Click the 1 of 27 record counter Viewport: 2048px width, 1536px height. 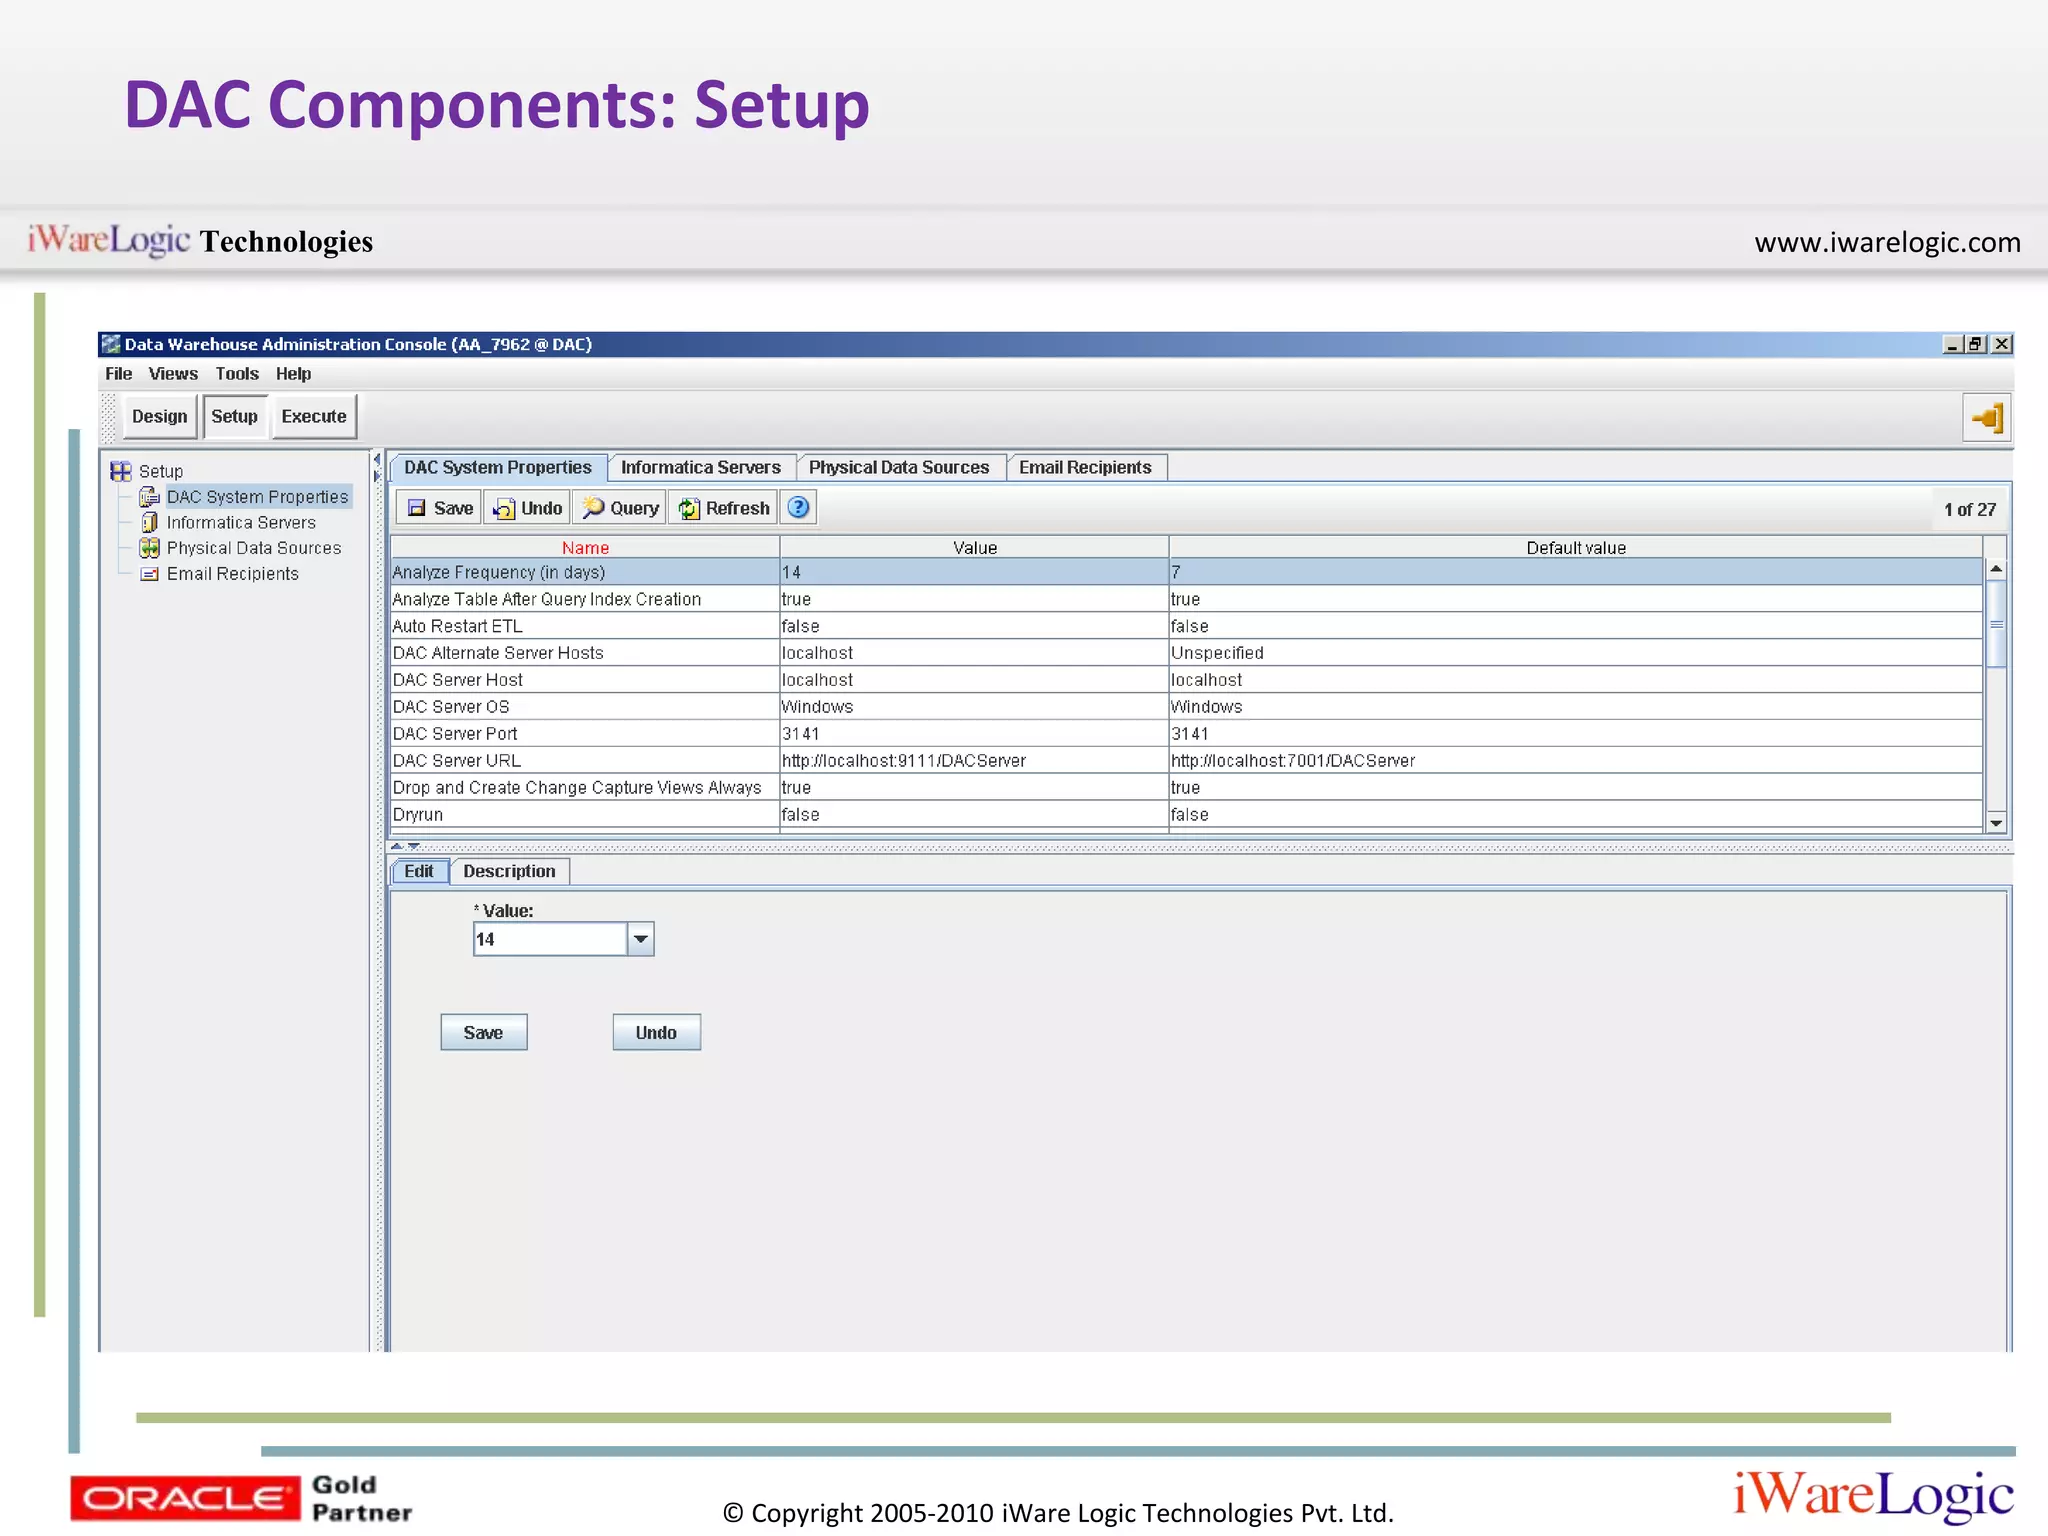click(1969, 509)
